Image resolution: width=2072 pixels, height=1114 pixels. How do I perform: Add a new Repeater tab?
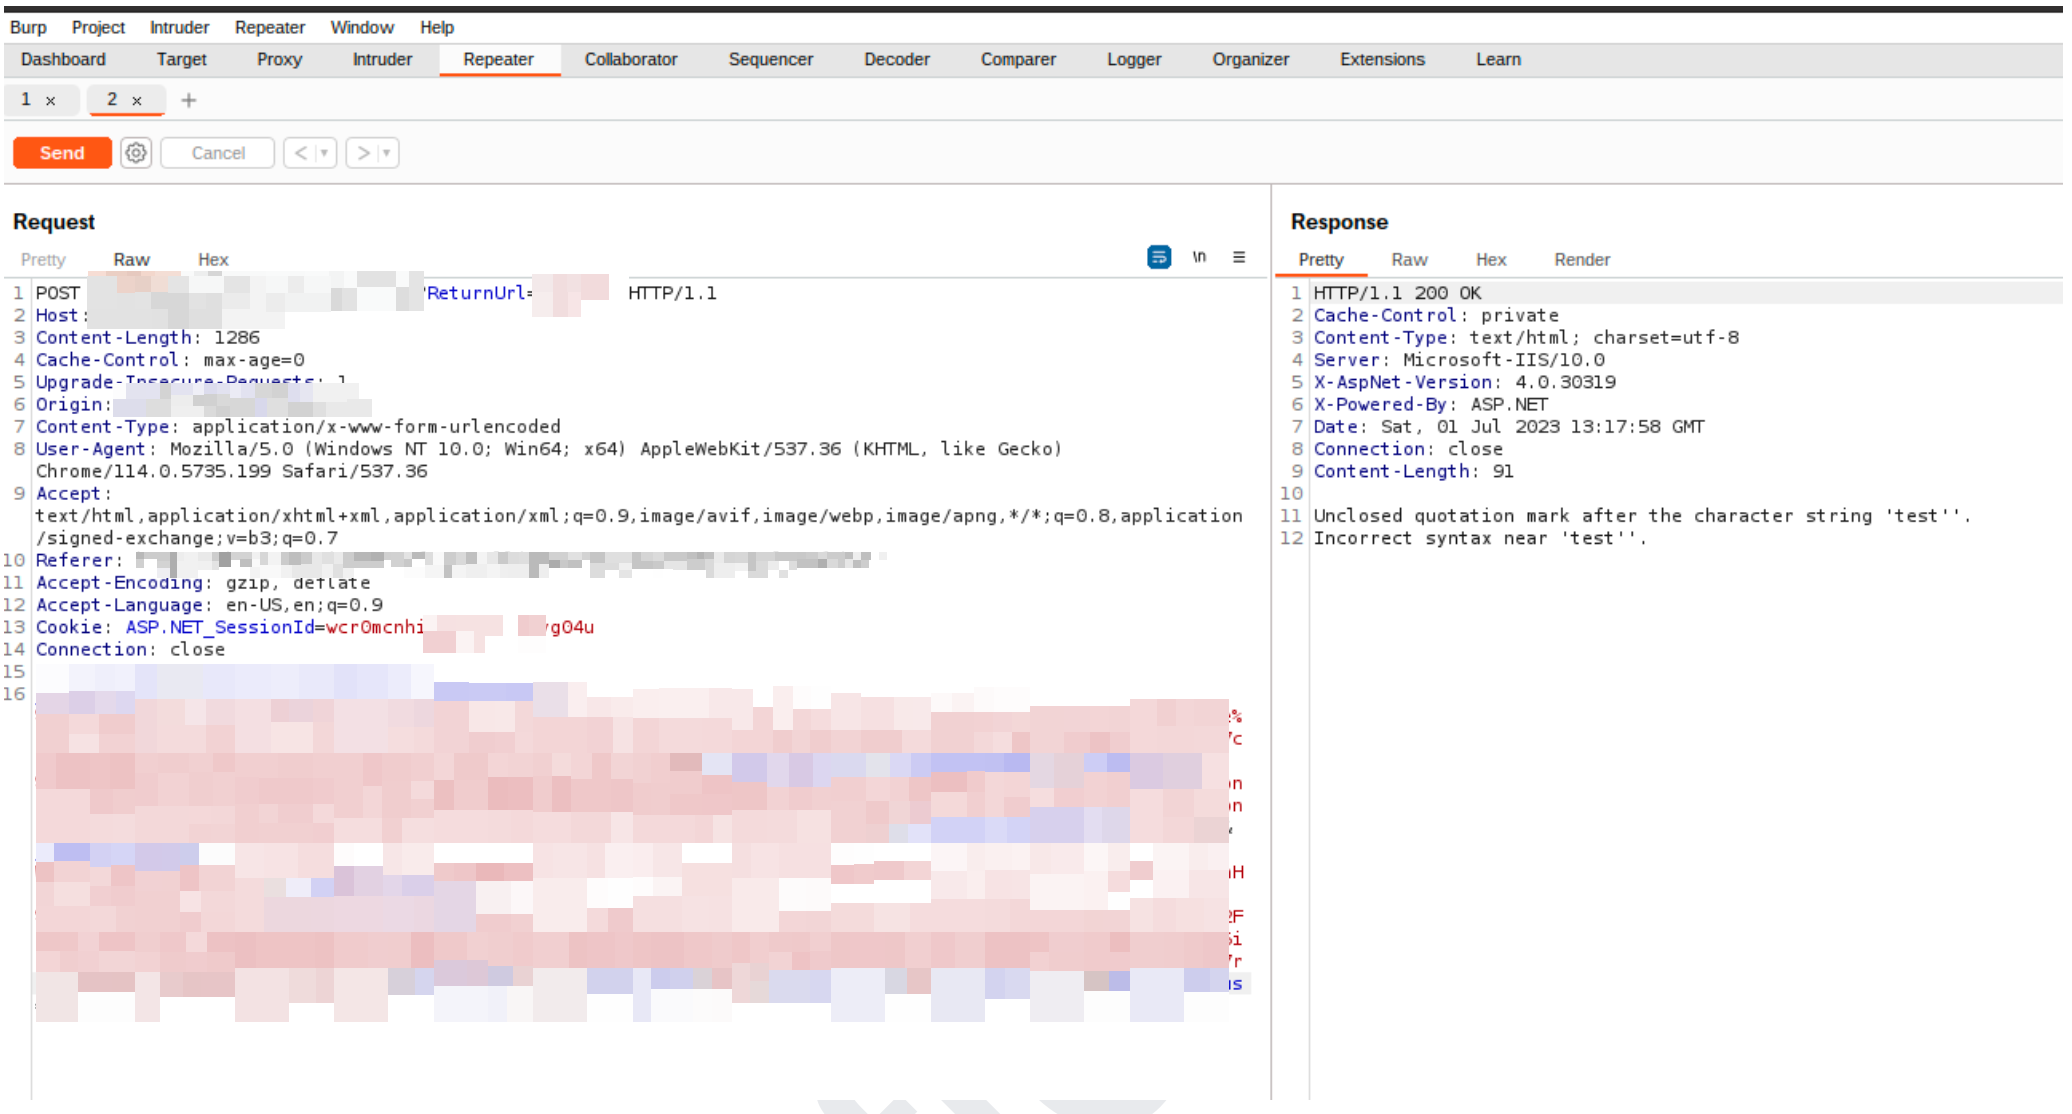[x=188, y=100]
